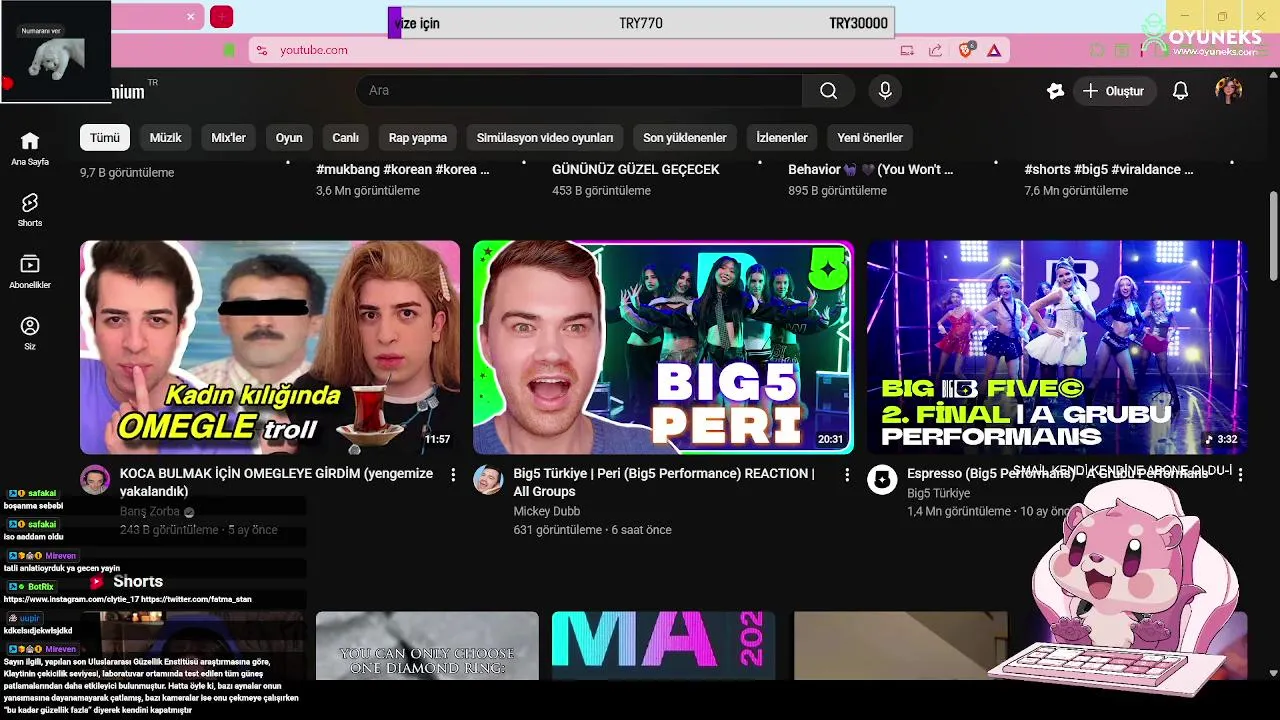Viewport: 1280px width, 720px height.
Task: Open a new browser tab with the plus button
Action: click(222, 16)
